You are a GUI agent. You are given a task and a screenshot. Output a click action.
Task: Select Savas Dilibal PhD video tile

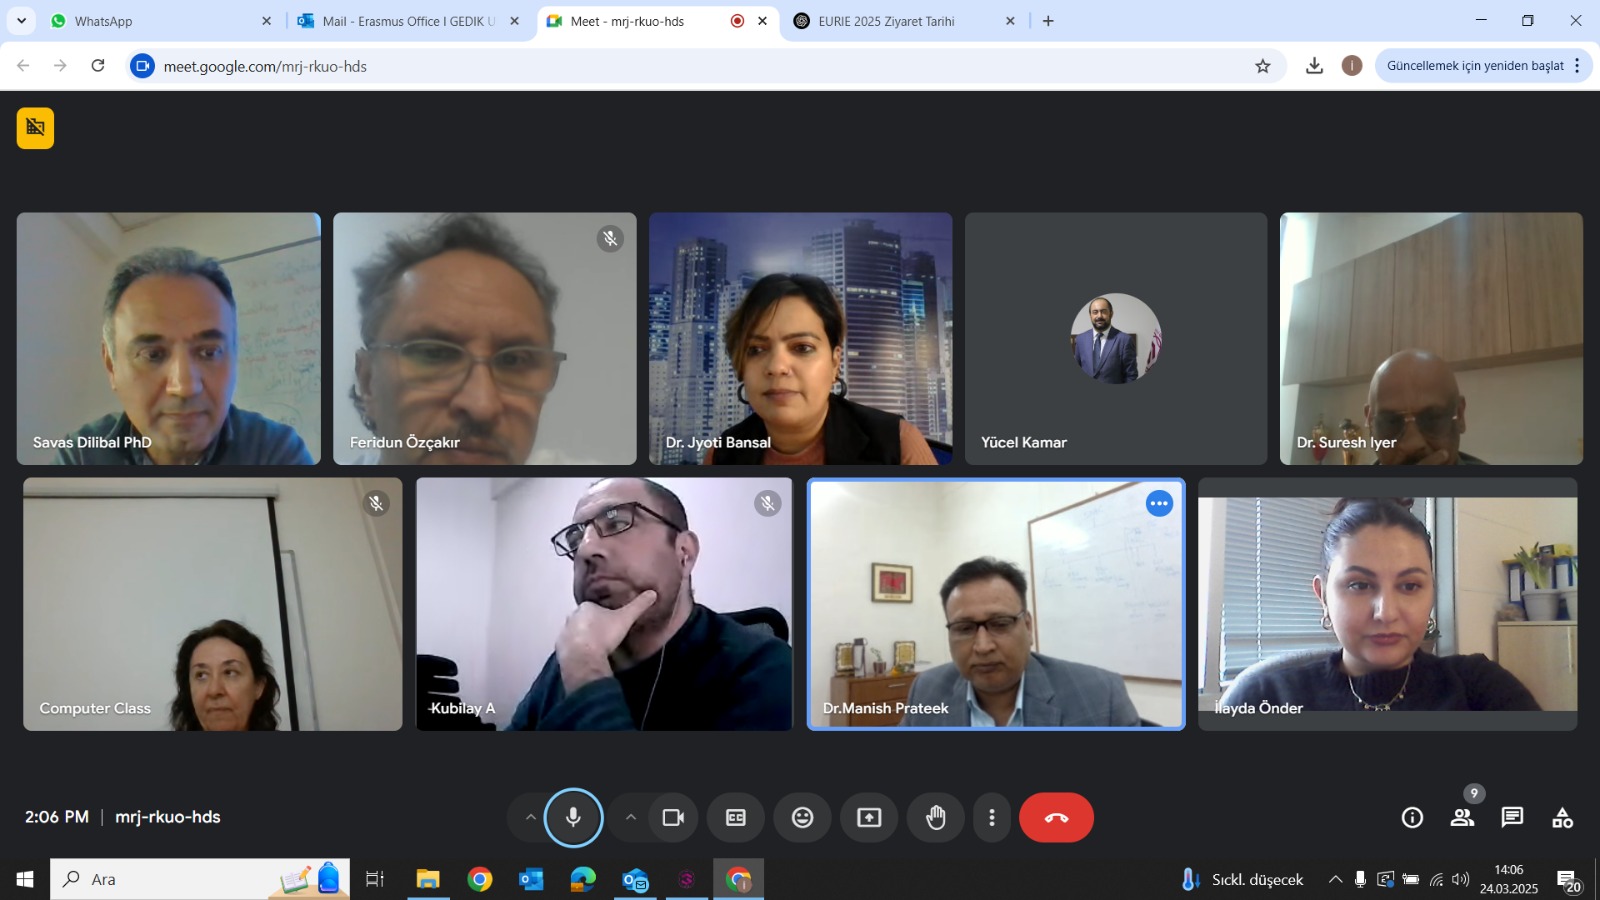[x=169, y=338]
